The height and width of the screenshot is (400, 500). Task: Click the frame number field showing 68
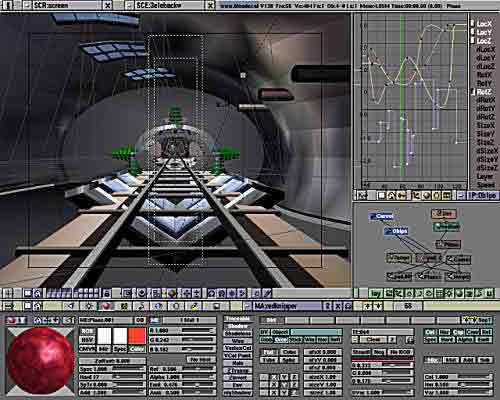tap(408, 306)
